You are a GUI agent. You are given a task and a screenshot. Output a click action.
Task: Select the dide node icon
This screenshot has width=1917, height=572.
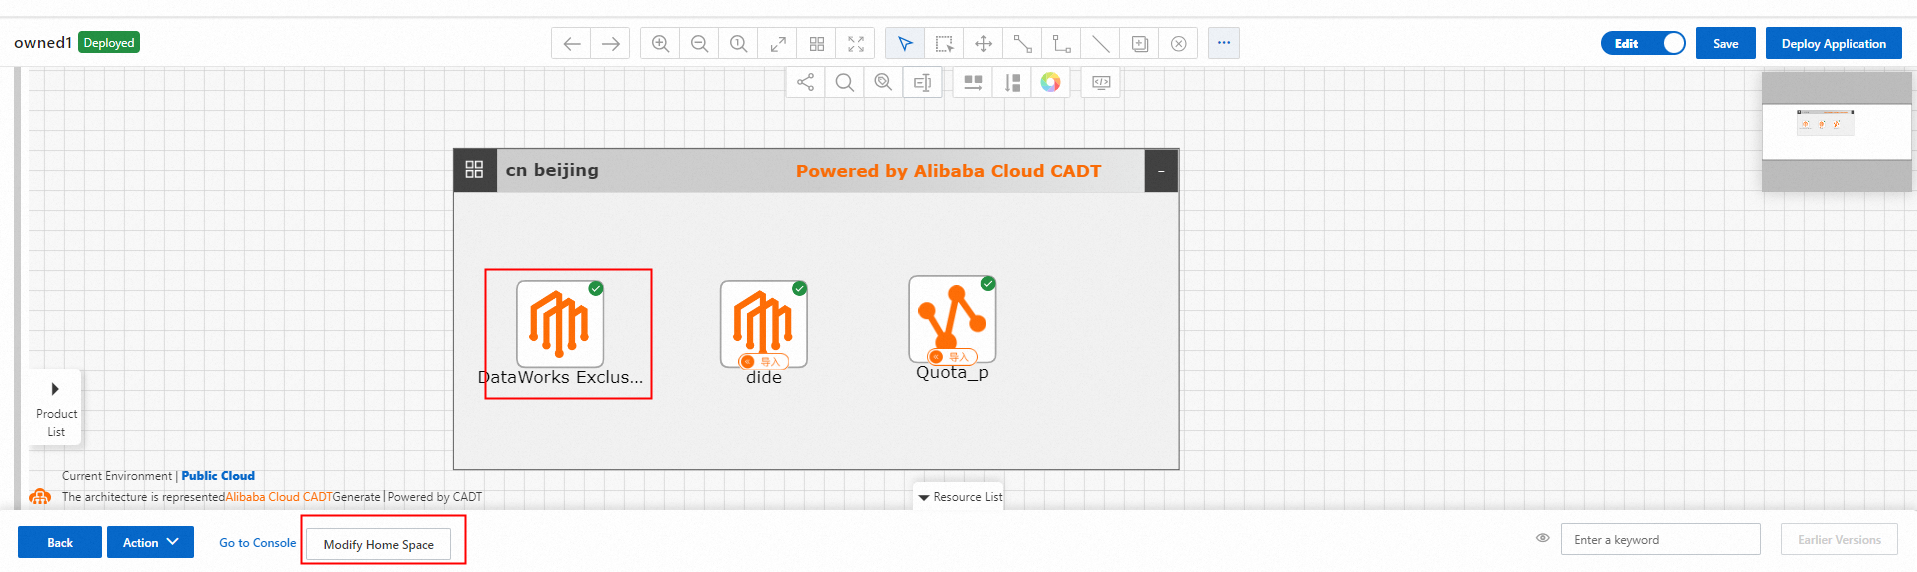764,324
